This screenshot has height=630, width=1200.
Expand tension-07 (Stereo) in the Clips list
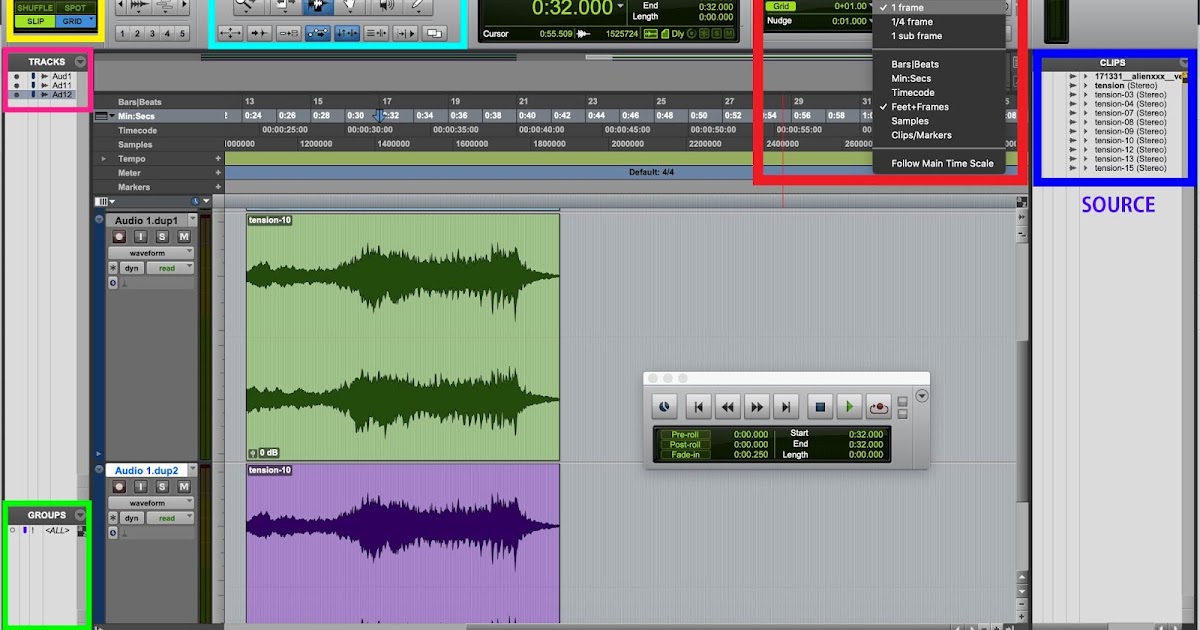[x=1086, y=112]
